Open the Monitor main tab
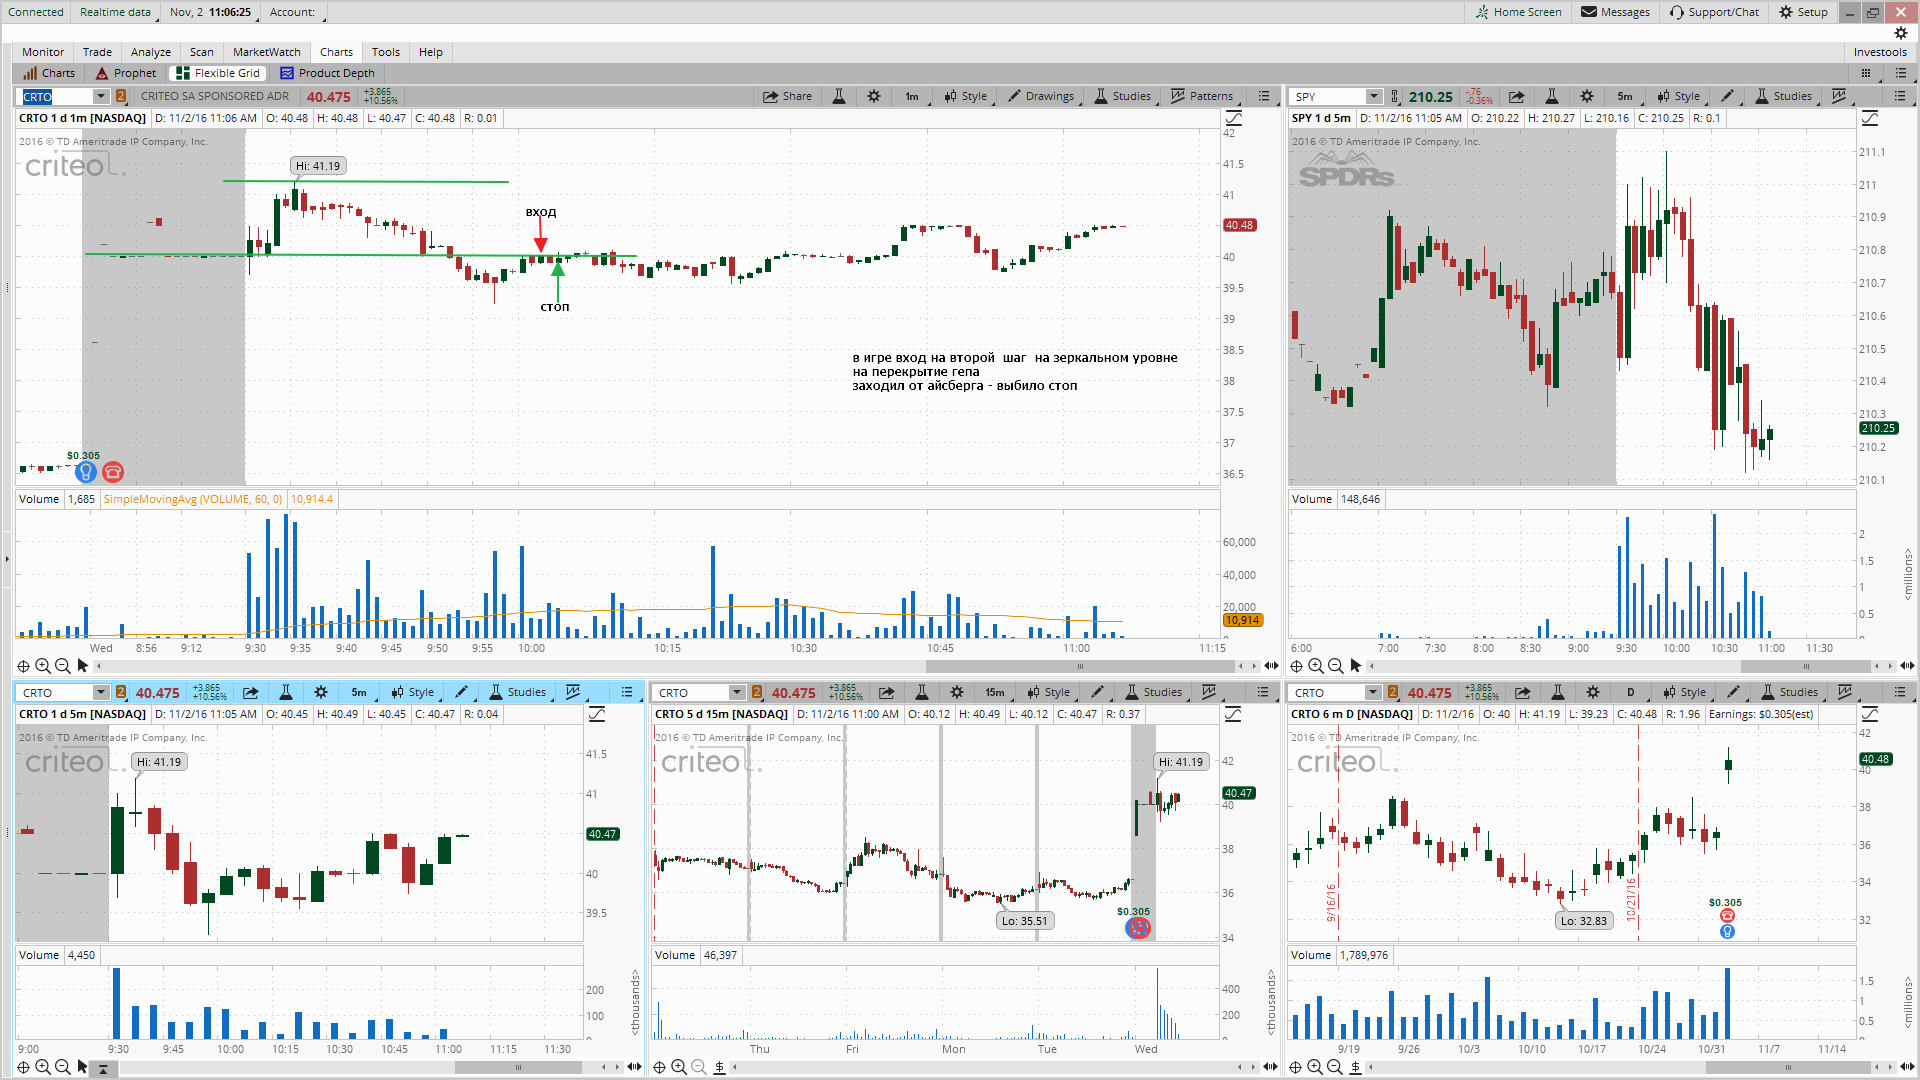This screenshot has width=1920, height=1080. (x=43, y=52)
